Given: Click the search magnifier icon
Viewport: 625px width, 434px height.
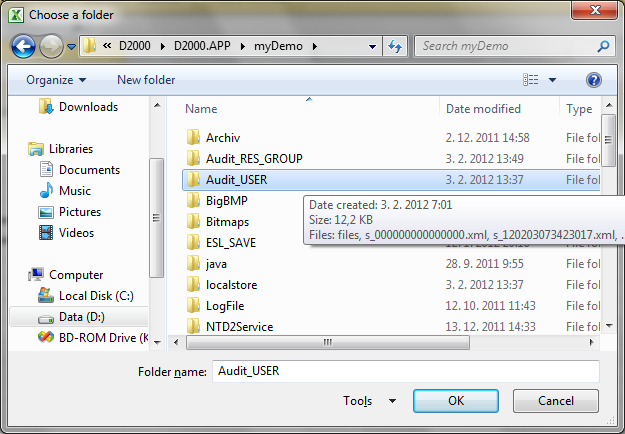Looking at the screenshot, I should coord(603,46).
